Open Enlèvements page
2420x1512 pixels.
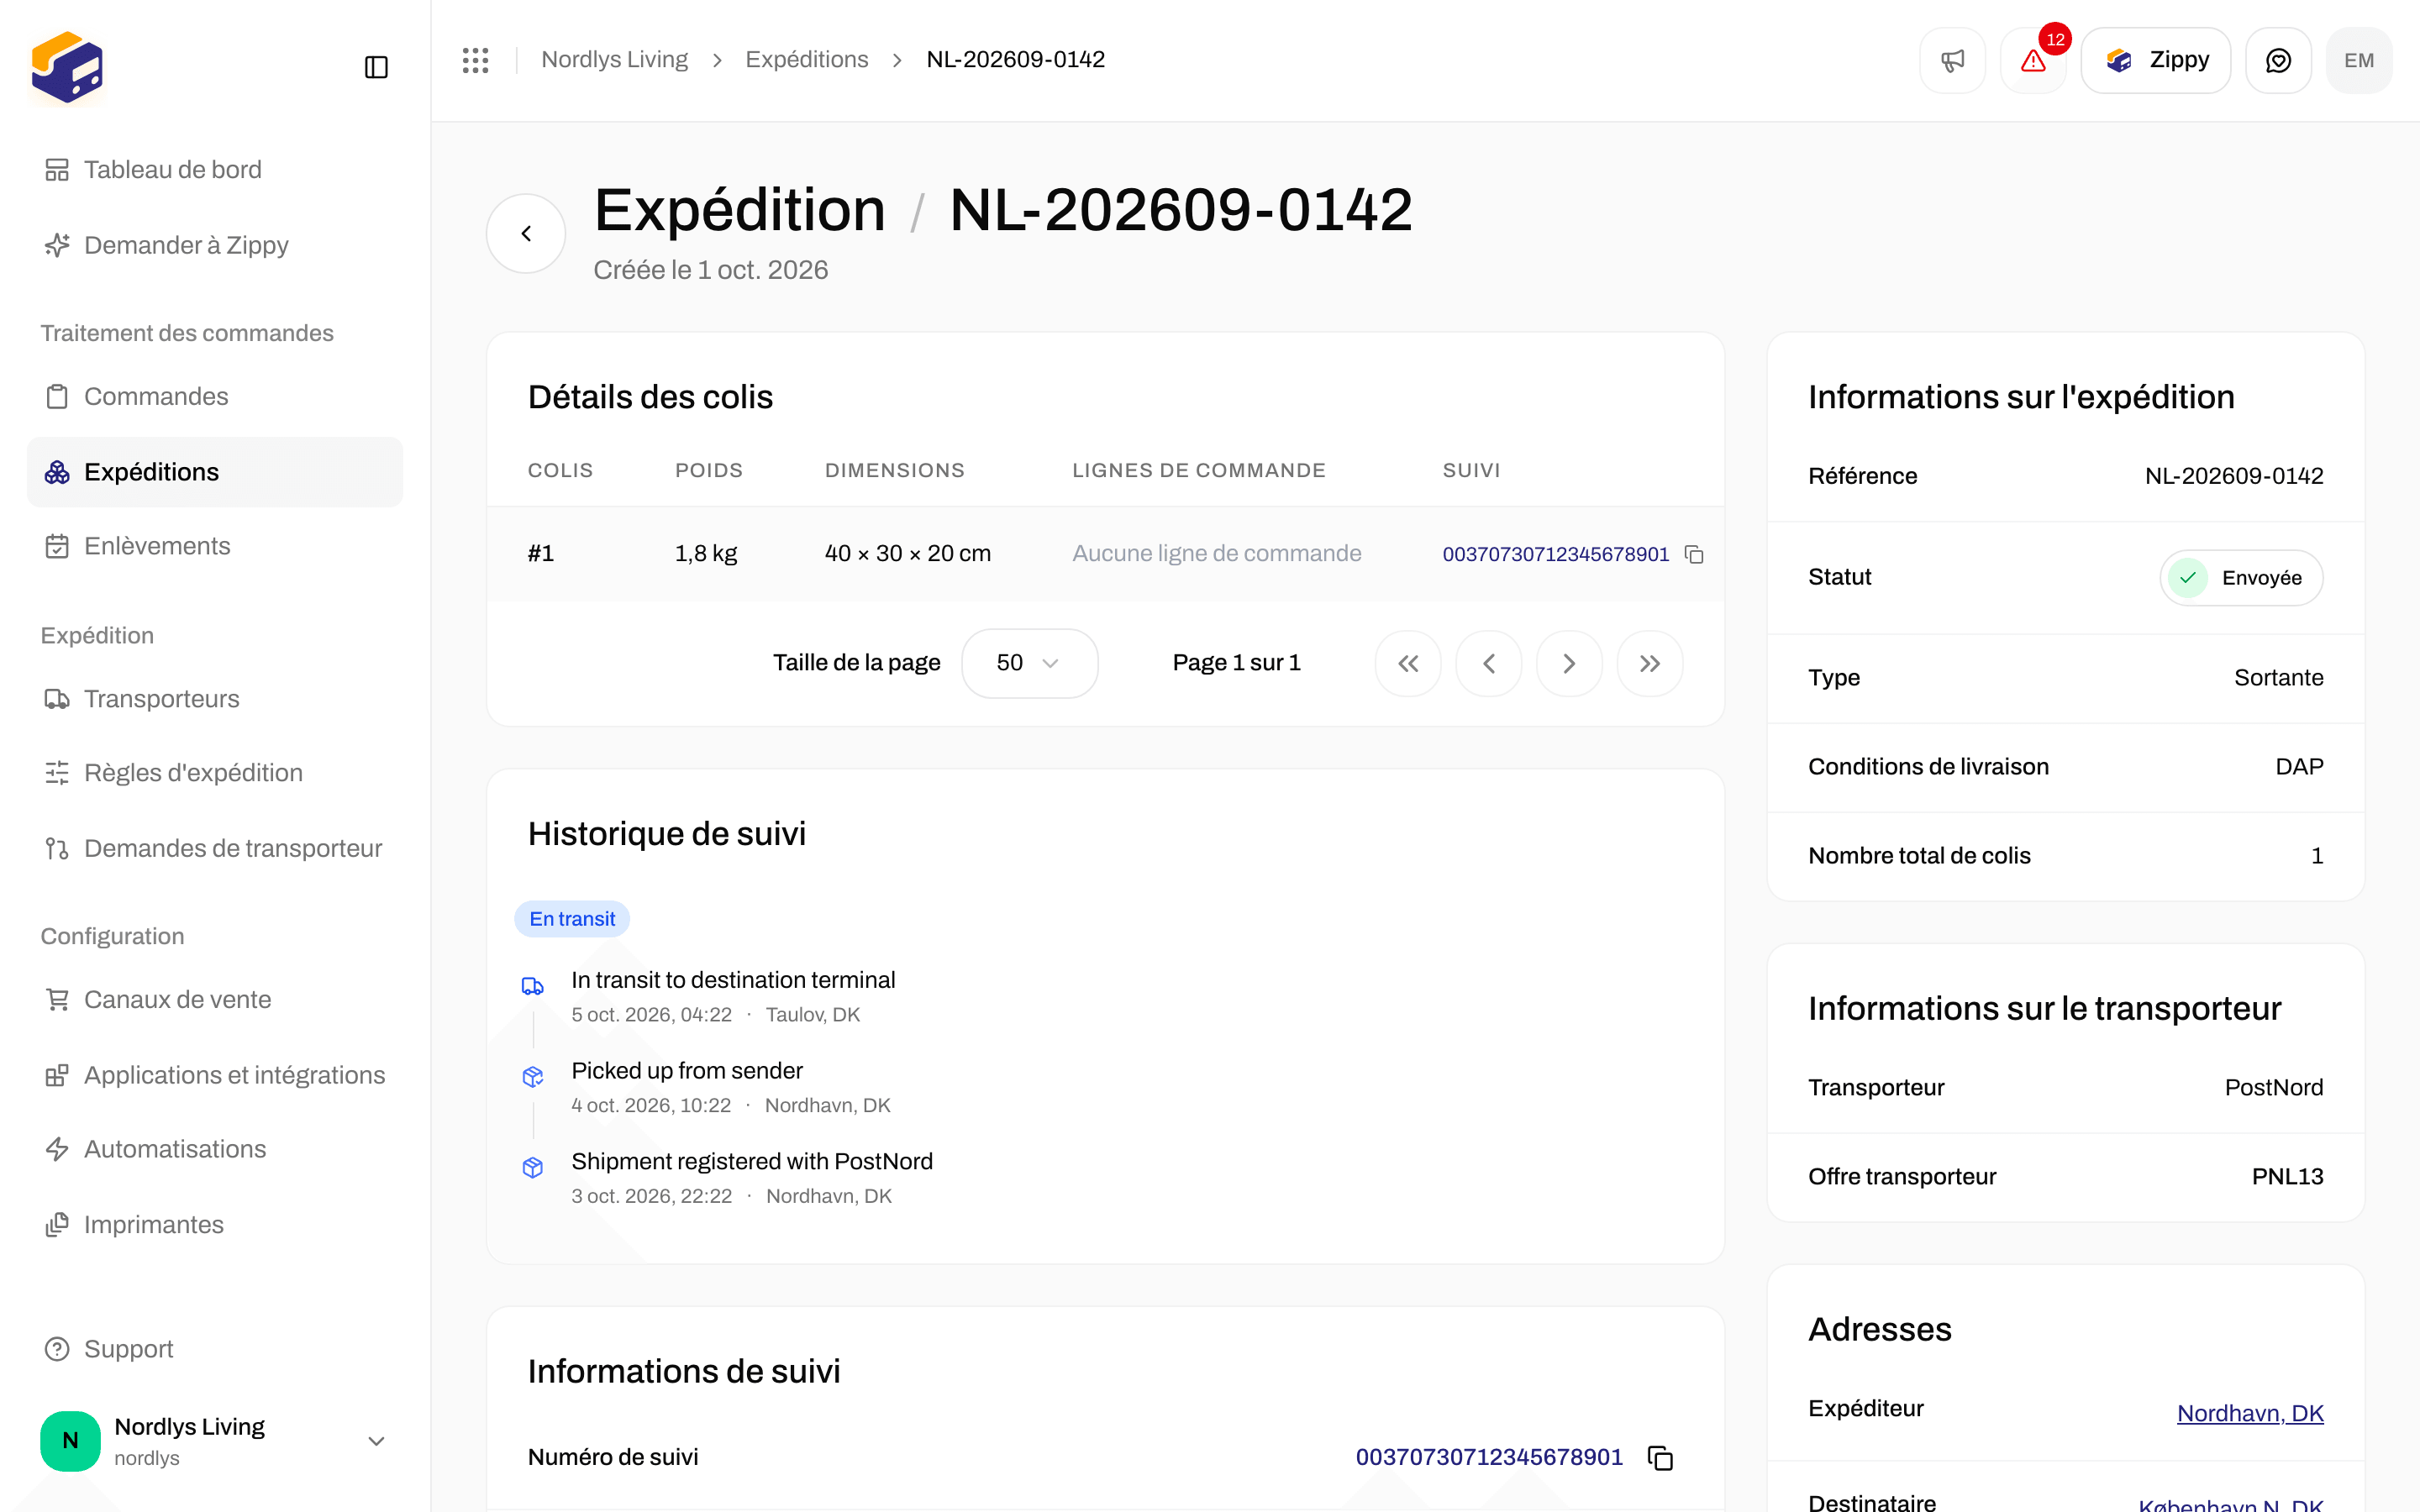tap(215, 546)
